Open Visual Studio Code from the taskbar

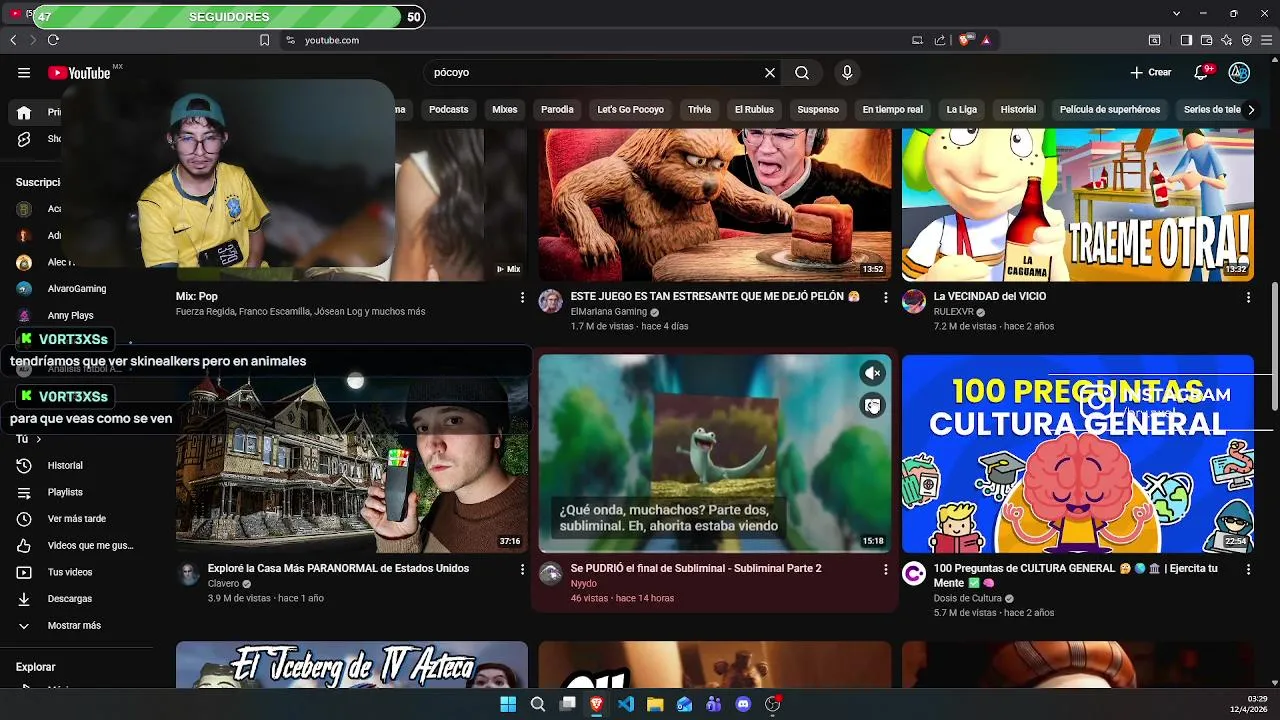(x=626, y=704)
